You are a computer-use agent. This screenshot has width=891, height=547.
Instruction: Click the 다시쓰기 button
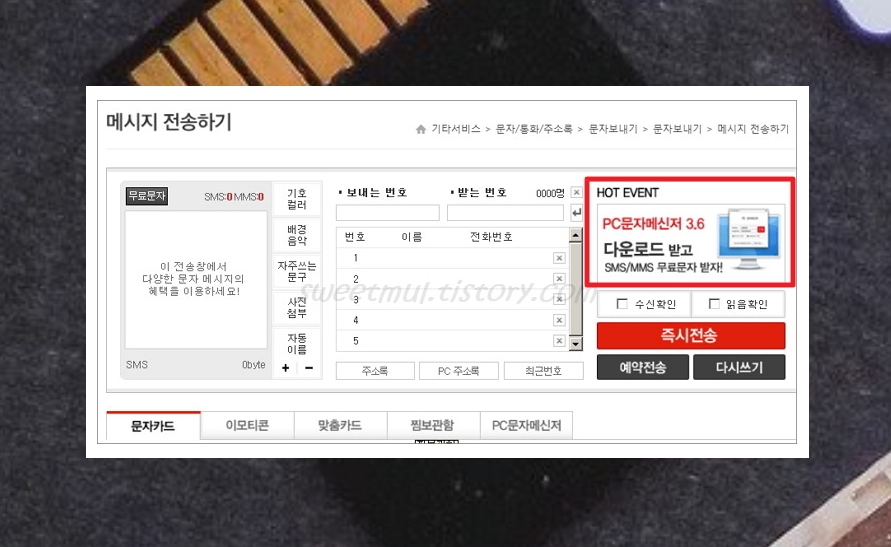(x=739, y=368)
